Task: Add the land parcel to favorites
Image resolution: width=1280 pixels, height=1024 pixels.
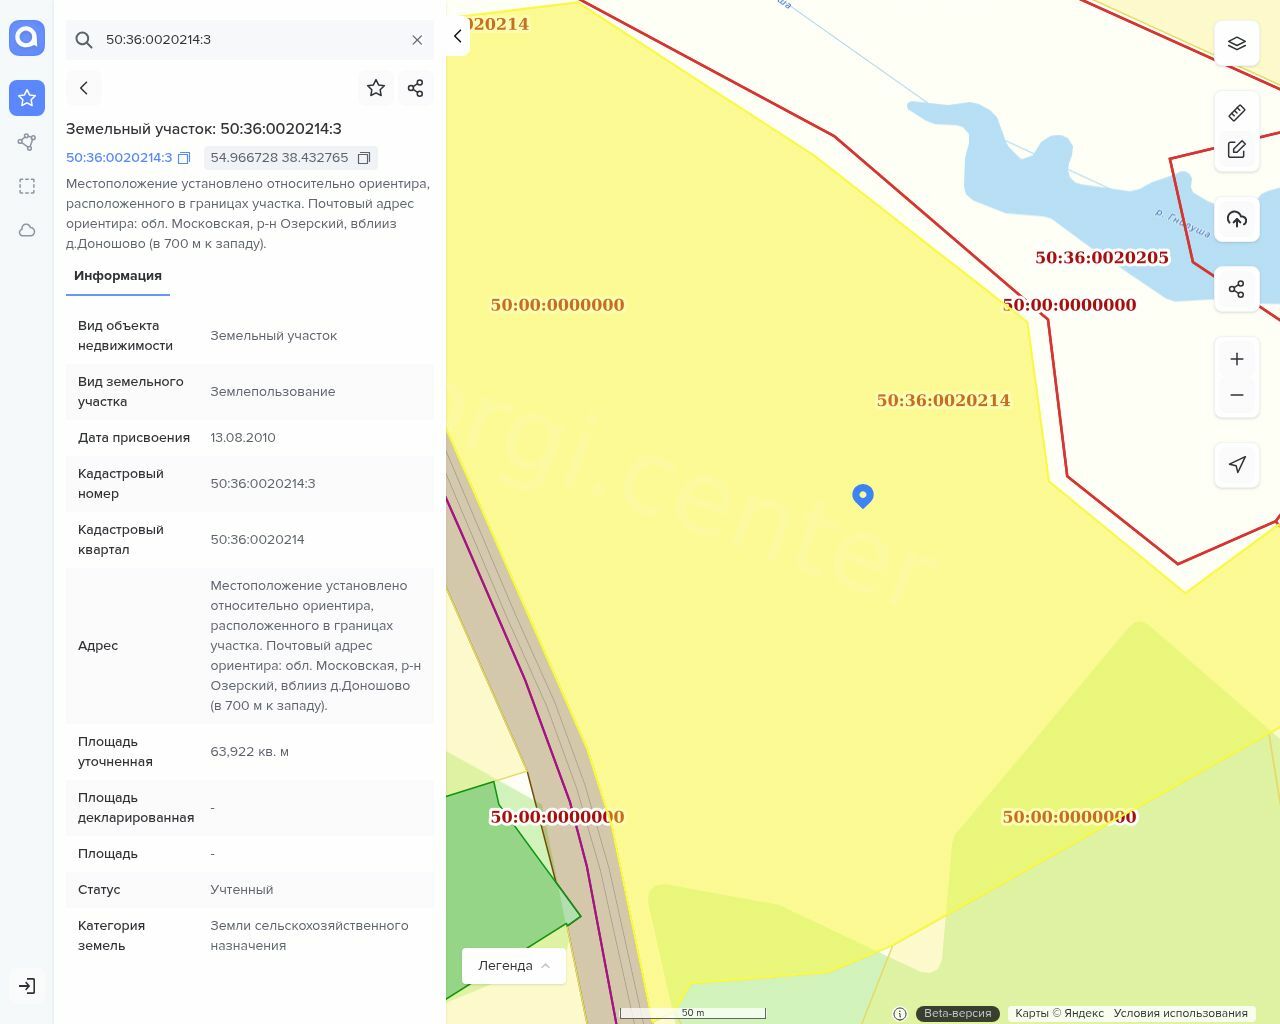Action: [376, 88]
